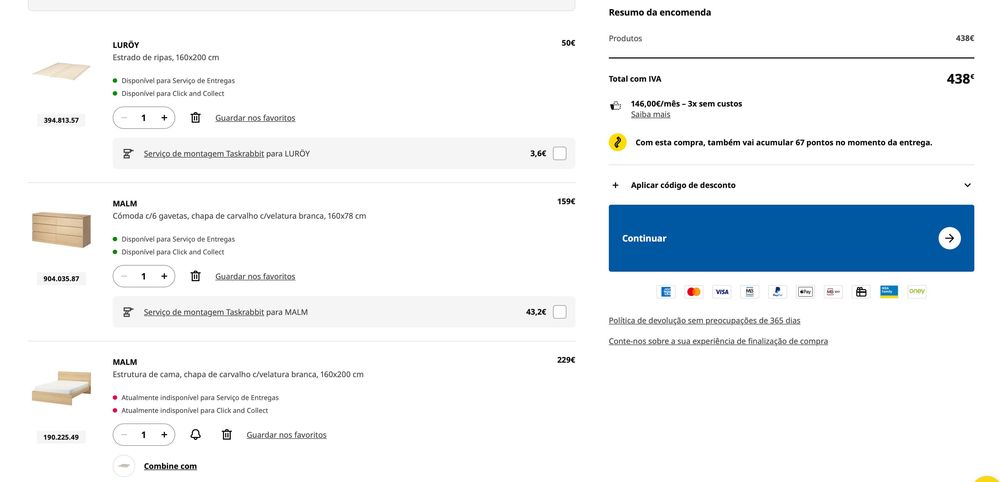The image size is (1000, 482).
Task: Increase MALM bed frame quantity
Action: point(164,435)
